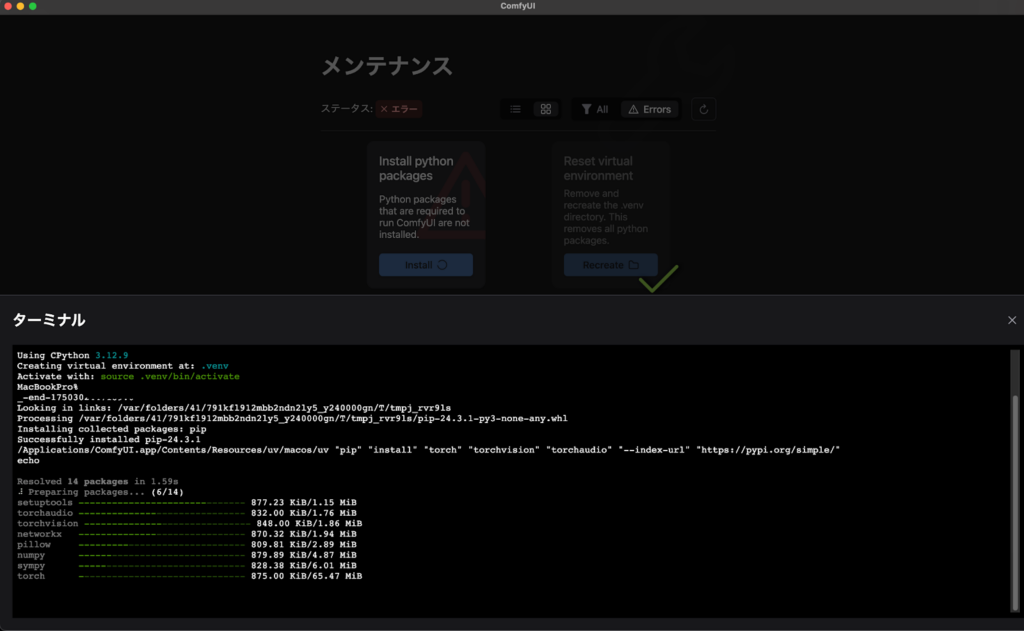This screenshot has height=631, width=1024.
Task: Click the MacBookPro% prompt line
Action: point(47,387)
